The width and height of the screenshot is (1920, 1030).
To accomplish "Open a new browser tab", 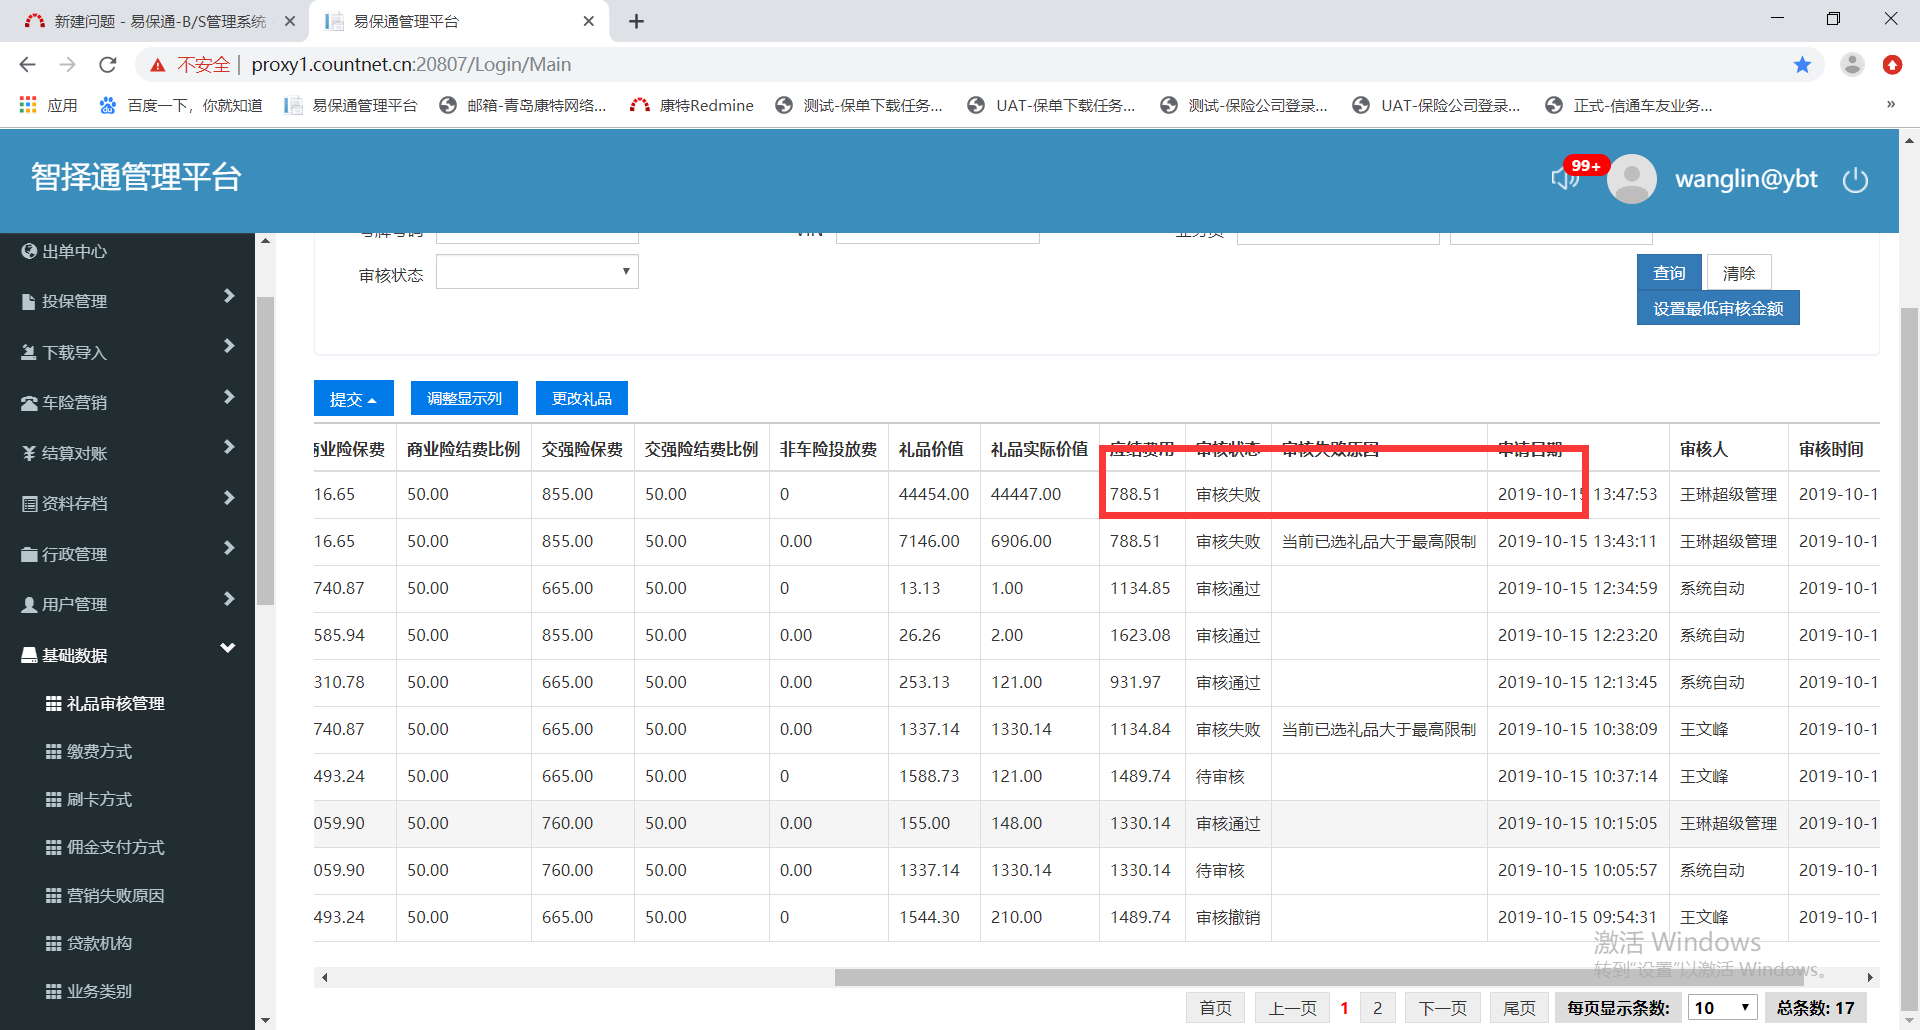I will (636, 21).
